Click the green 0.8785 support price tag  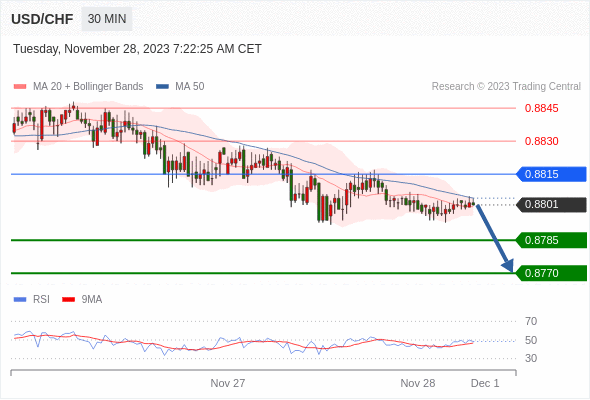point(552,240)
